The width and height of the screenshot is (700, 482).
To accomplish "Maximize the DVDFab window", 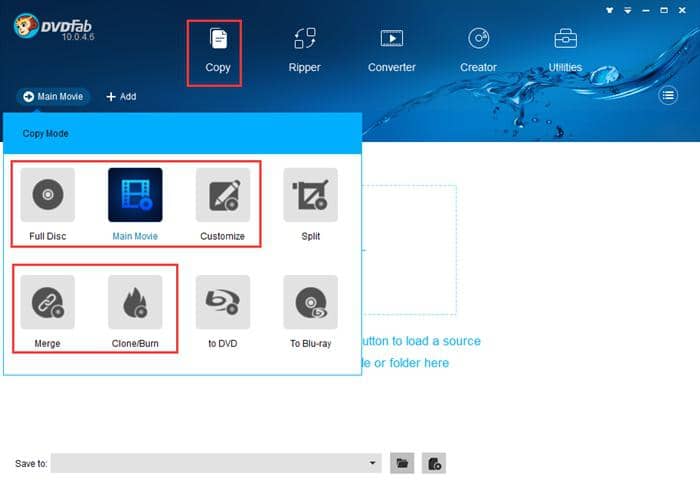I will pos(664,10).
